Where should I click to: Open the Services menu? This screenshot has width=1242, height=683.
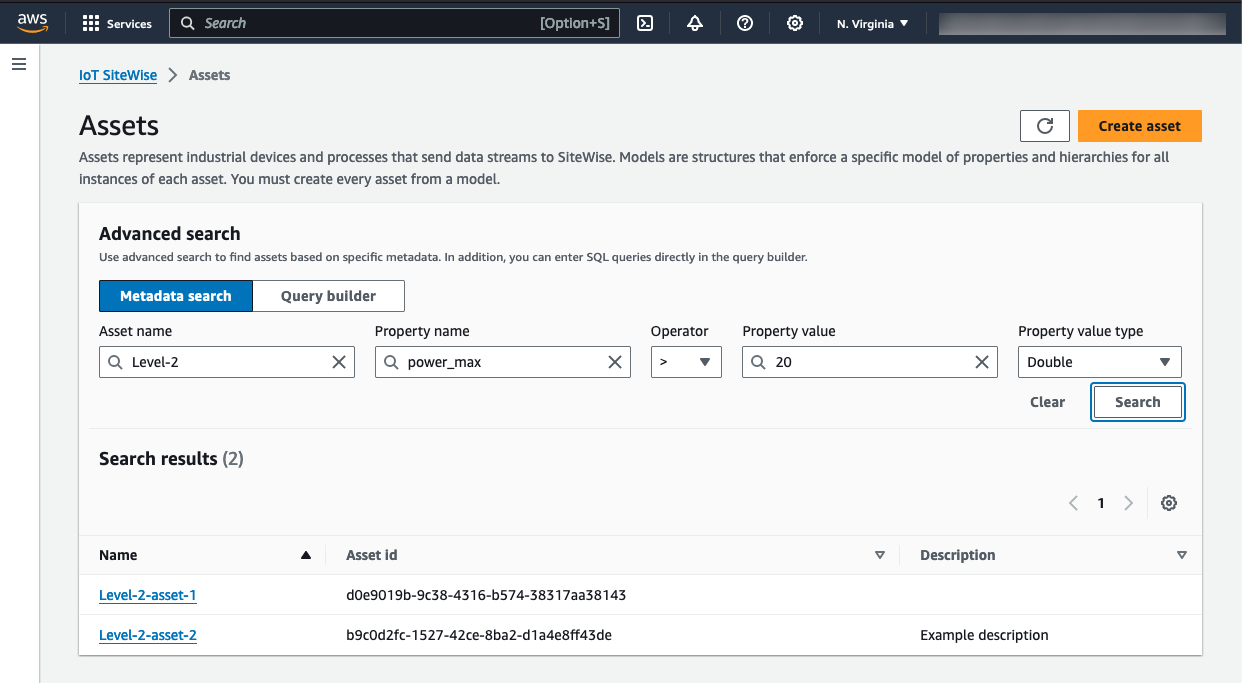tap(117, 23)
